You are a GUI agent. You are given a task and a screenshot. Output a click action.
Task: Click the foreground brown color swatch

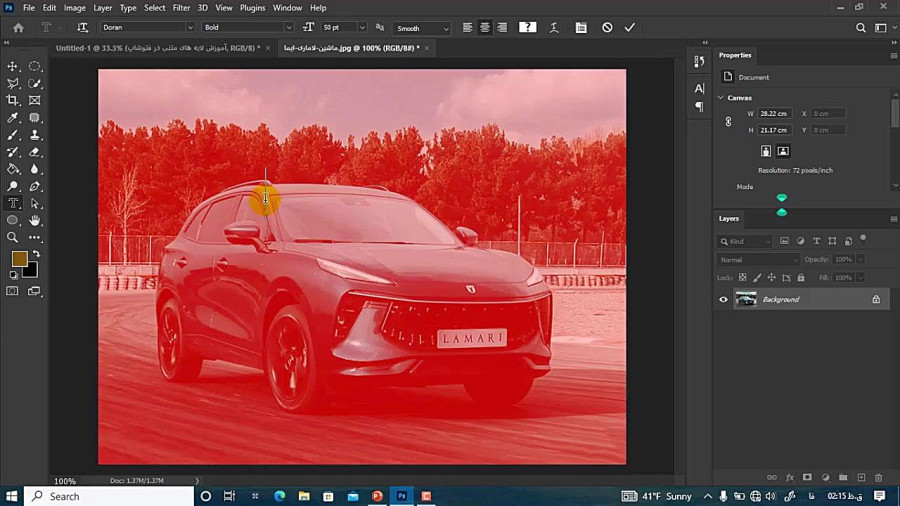[18, 258]
